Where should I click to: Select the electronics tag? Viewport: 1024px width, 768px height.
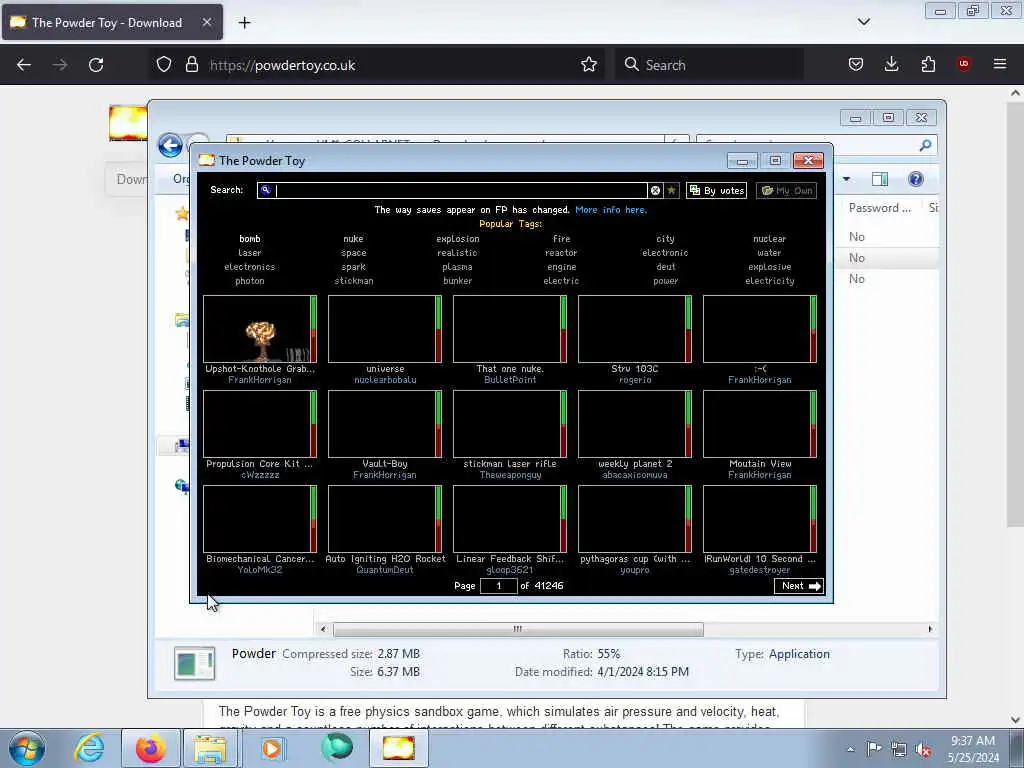(249, 267)
